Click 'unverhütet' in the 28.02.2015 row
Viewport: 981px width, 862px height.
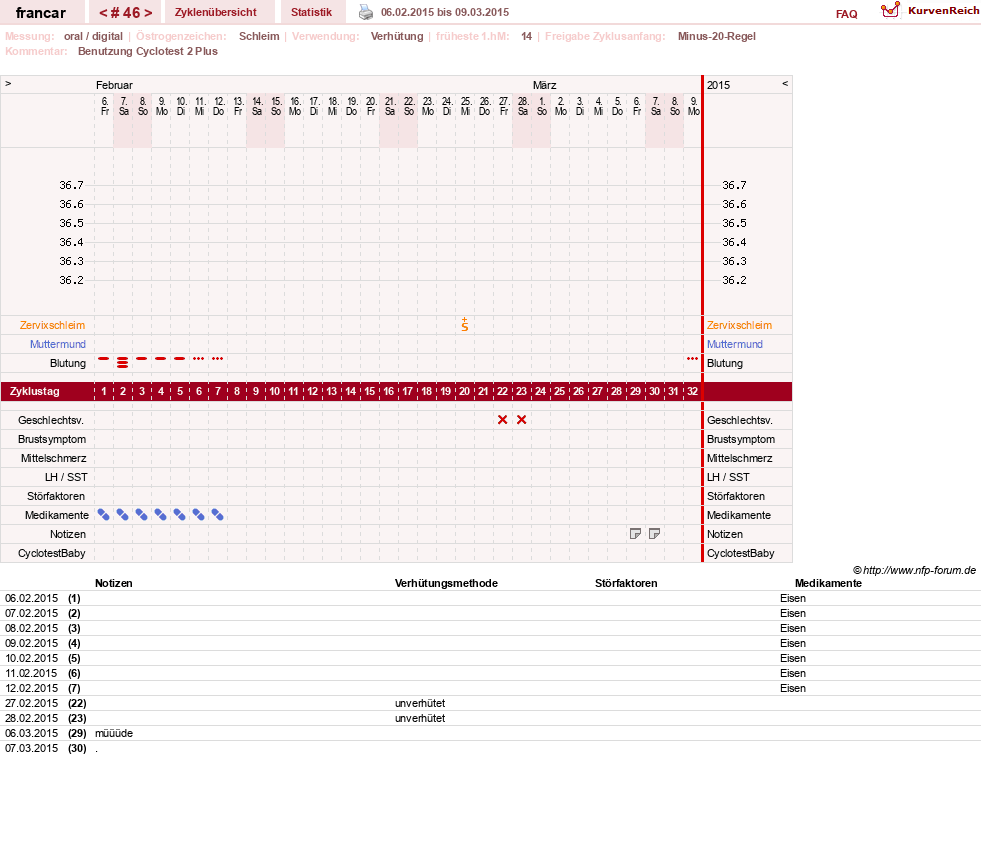coord(420,718)
